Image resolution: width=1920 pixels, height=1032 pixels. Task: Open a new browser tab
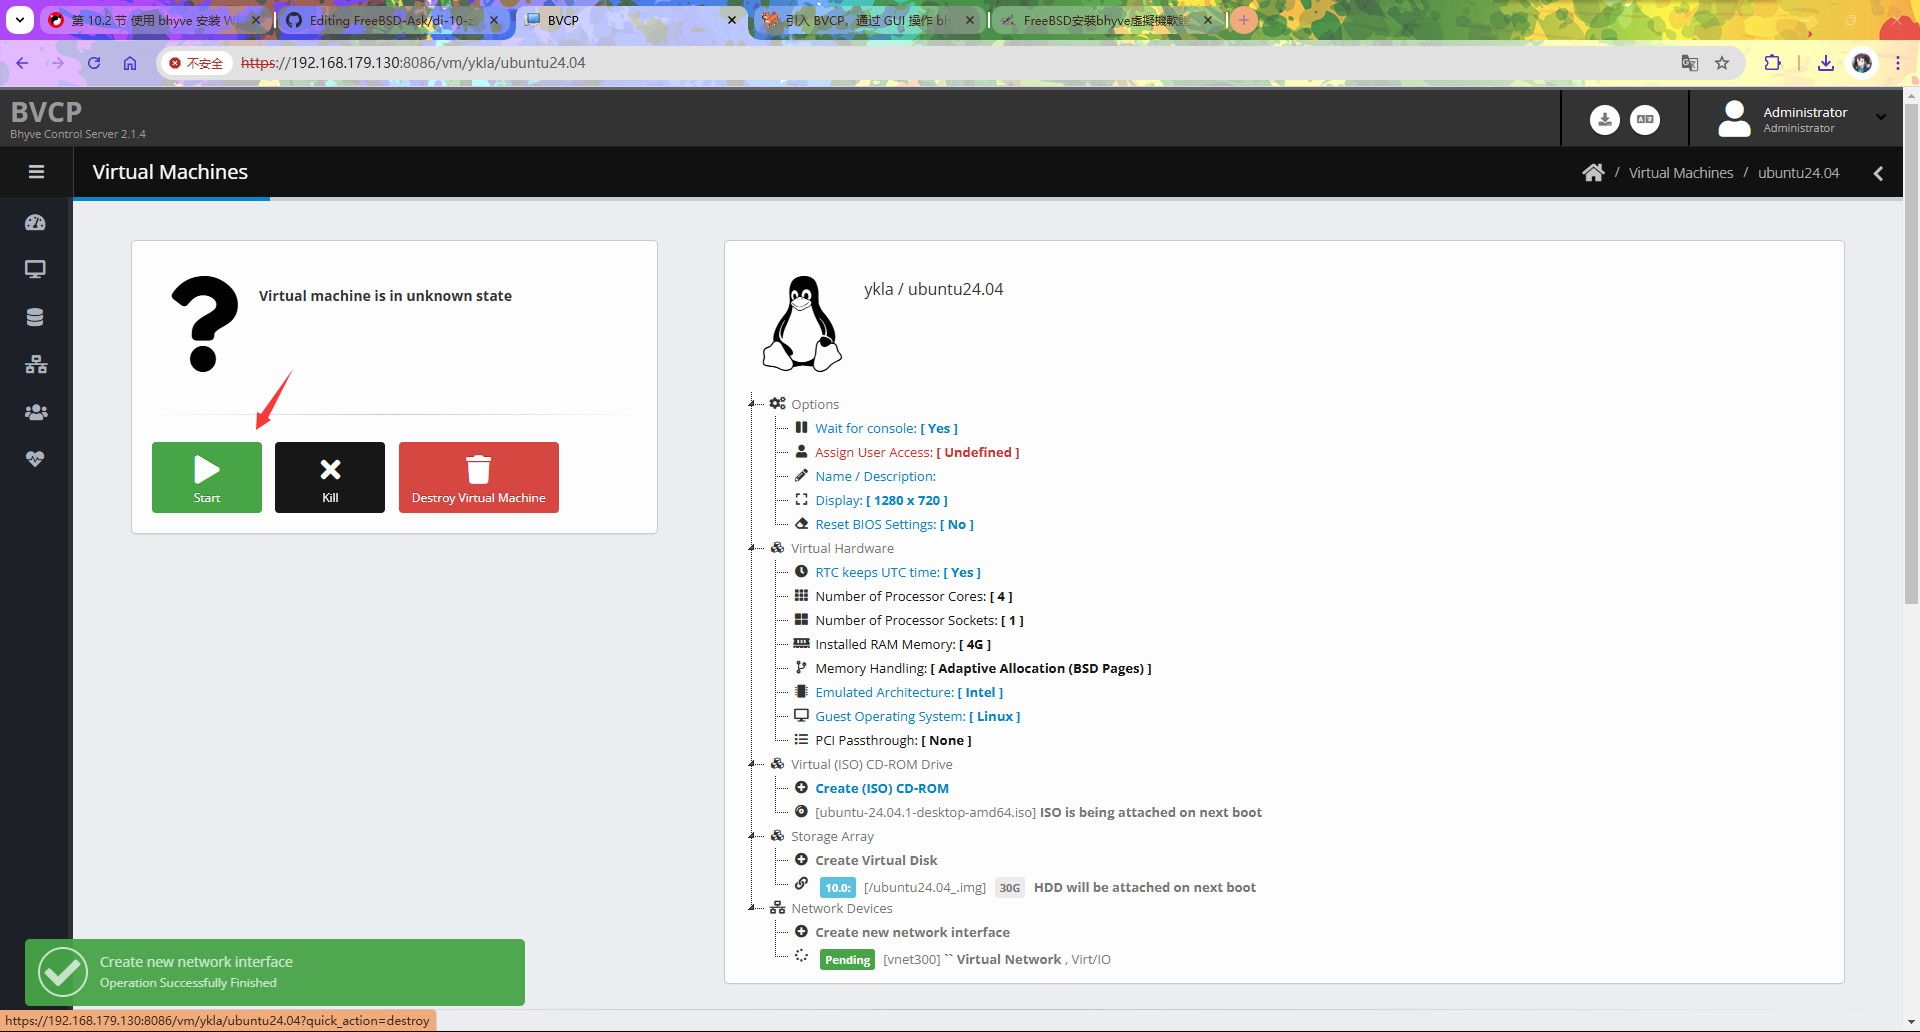pos(1244,20)
